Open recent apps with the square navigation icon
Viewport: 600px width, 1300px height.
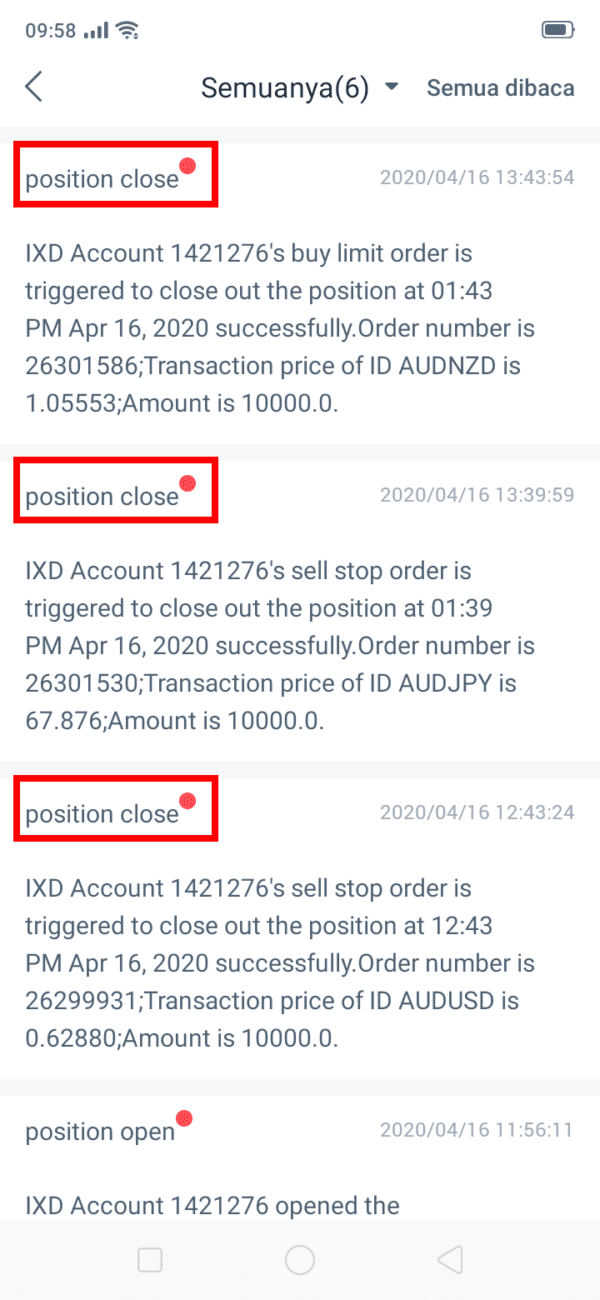tap(150, 1260)
